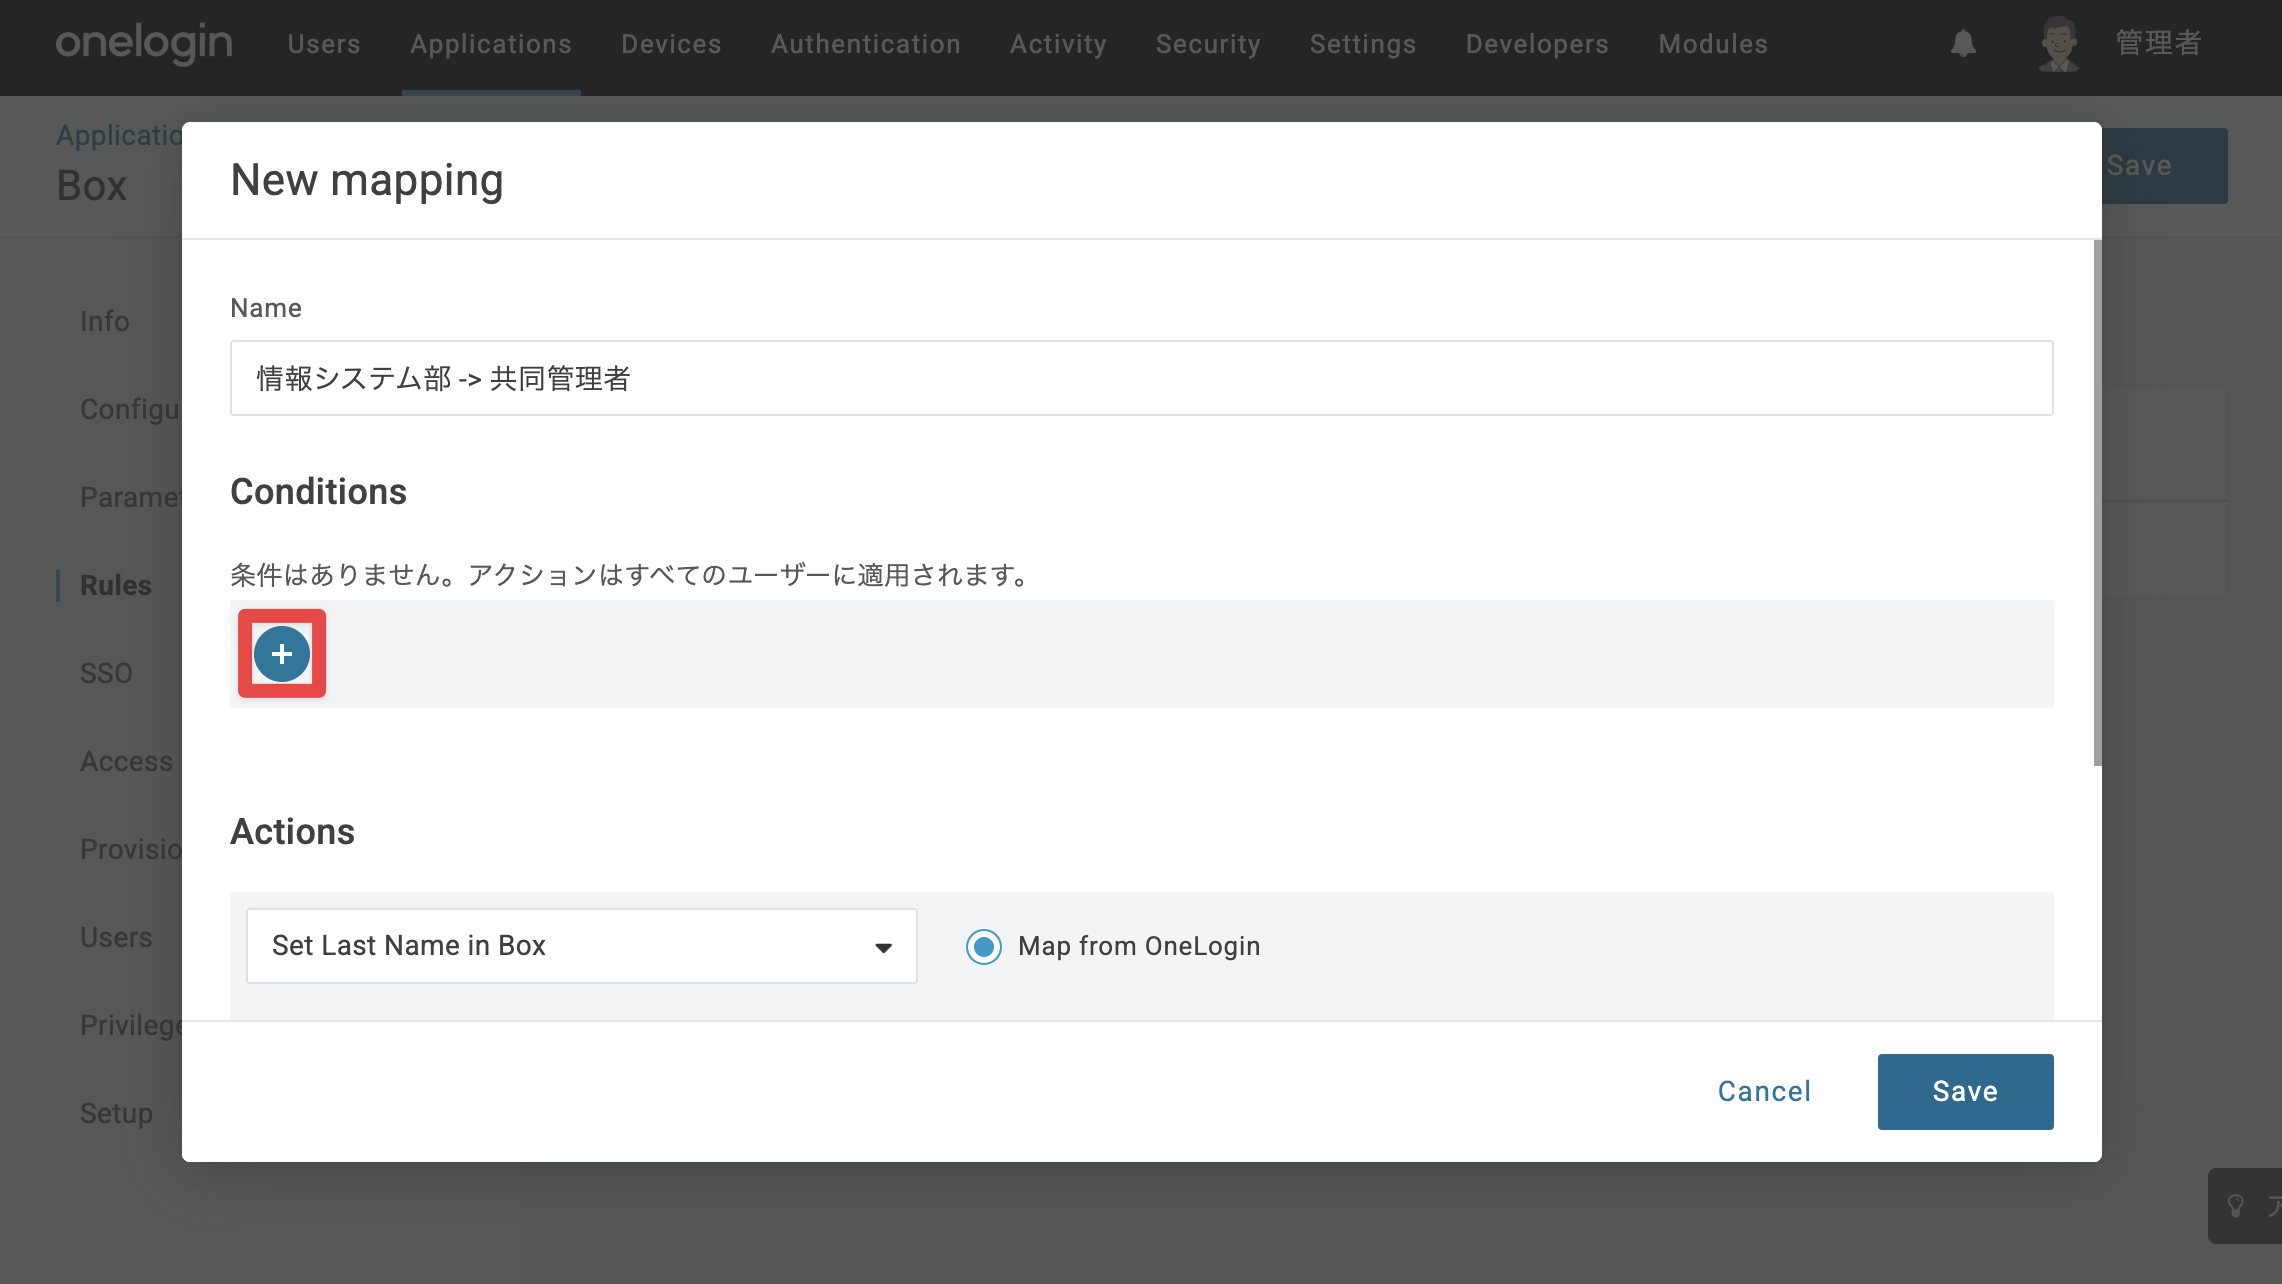
Task: Switch to the Provisioning sidebar tab
Action: 131,849
